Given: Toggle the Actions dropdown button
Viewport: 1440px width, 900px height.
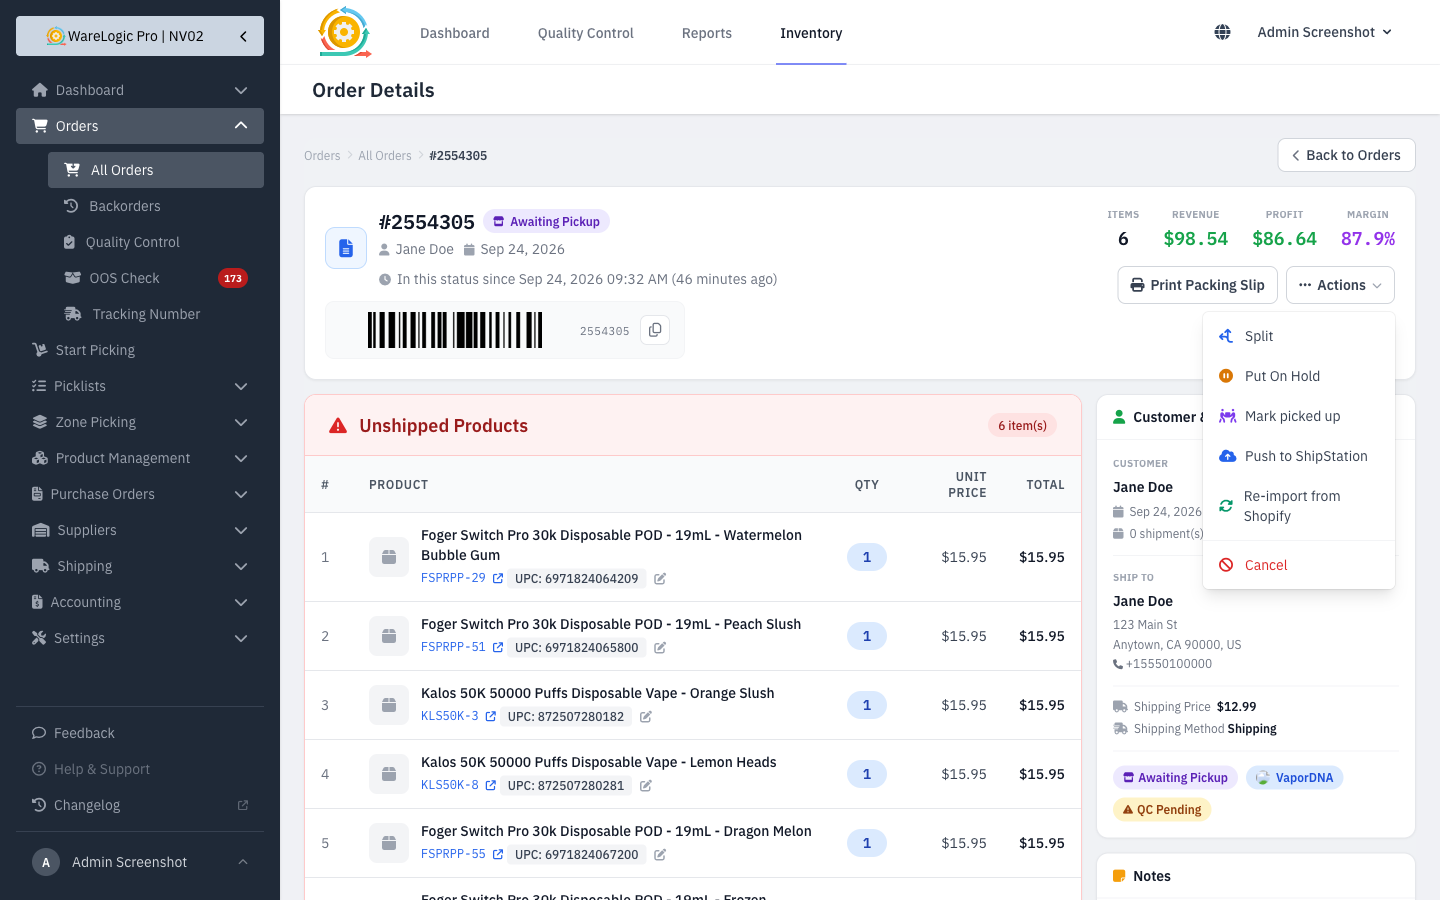Looking at the screenshot, I should (1340, 285).
